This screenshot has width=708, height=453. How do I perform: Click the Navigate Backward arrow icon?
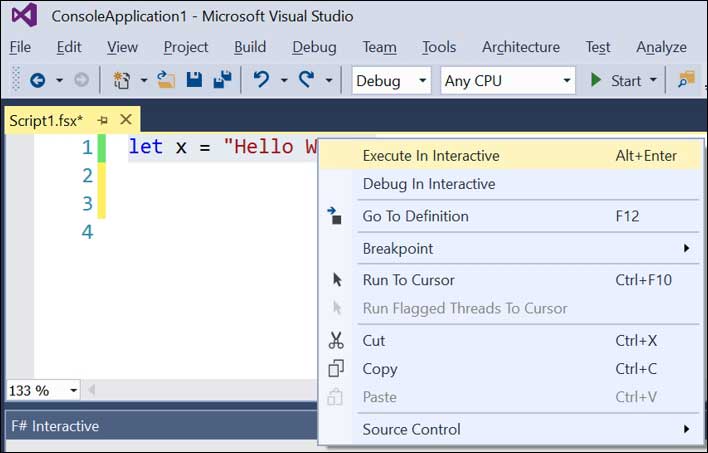37,80
